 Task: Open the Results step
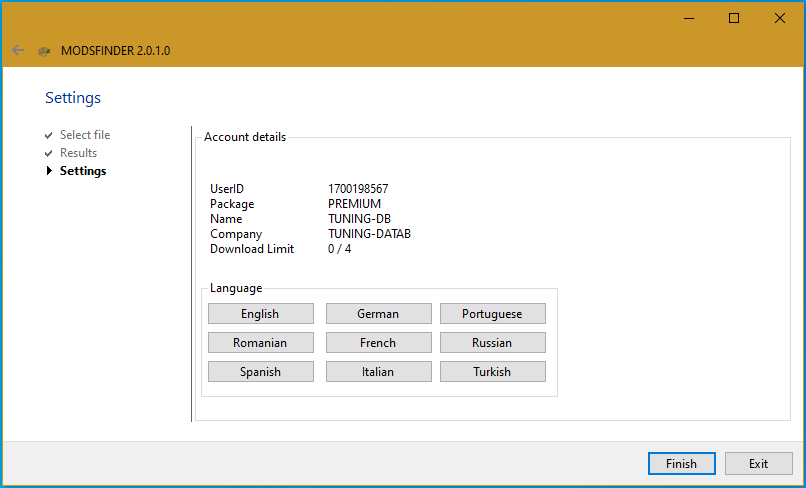[x=78, y=153]
